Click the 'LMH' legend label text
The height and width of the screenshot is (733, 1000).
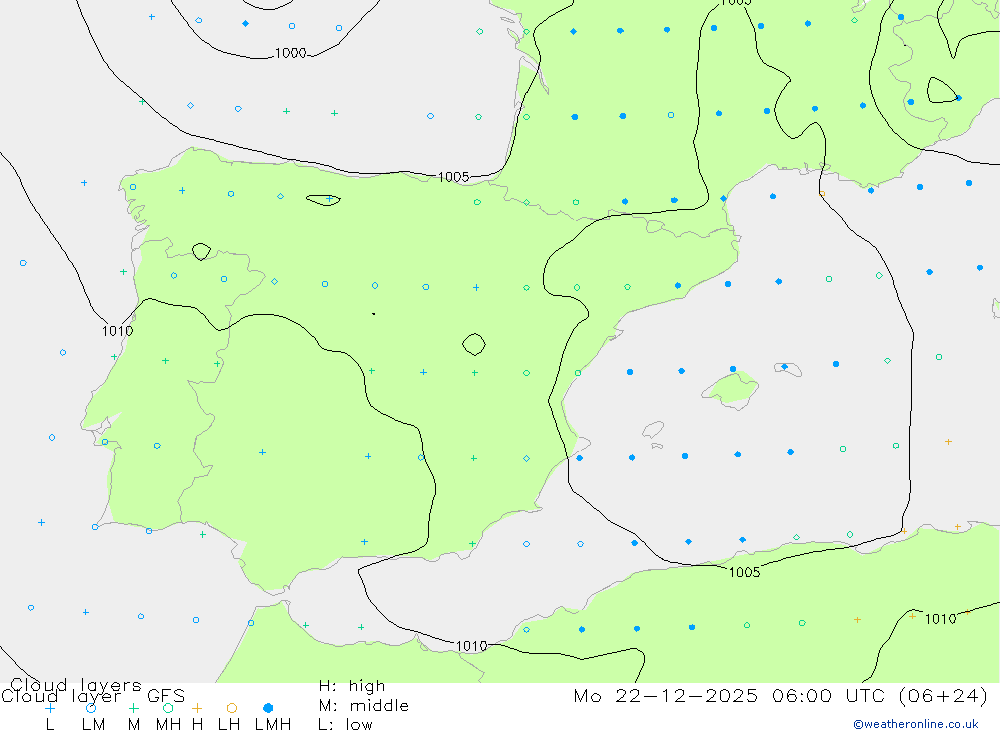[x=273, y=725]
